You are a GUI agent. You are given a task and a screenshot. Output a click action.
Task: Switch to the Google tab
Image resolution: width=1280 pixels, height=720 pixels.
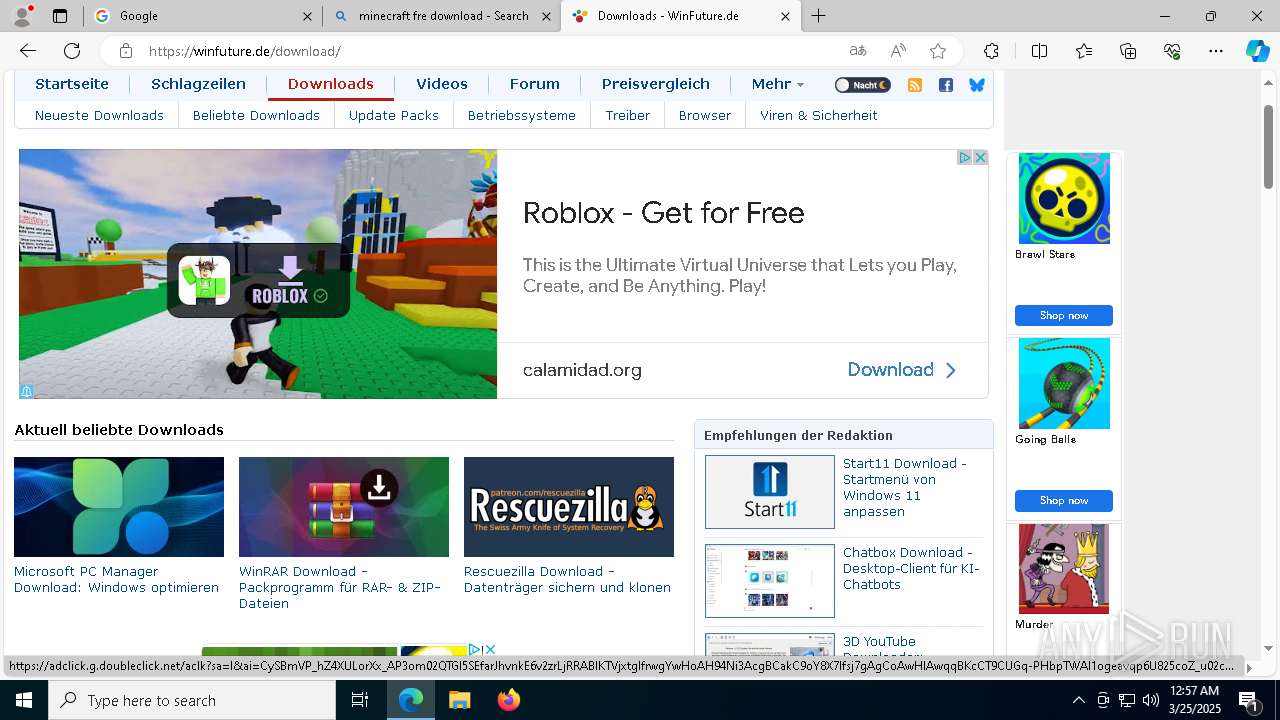click(202, 16)
